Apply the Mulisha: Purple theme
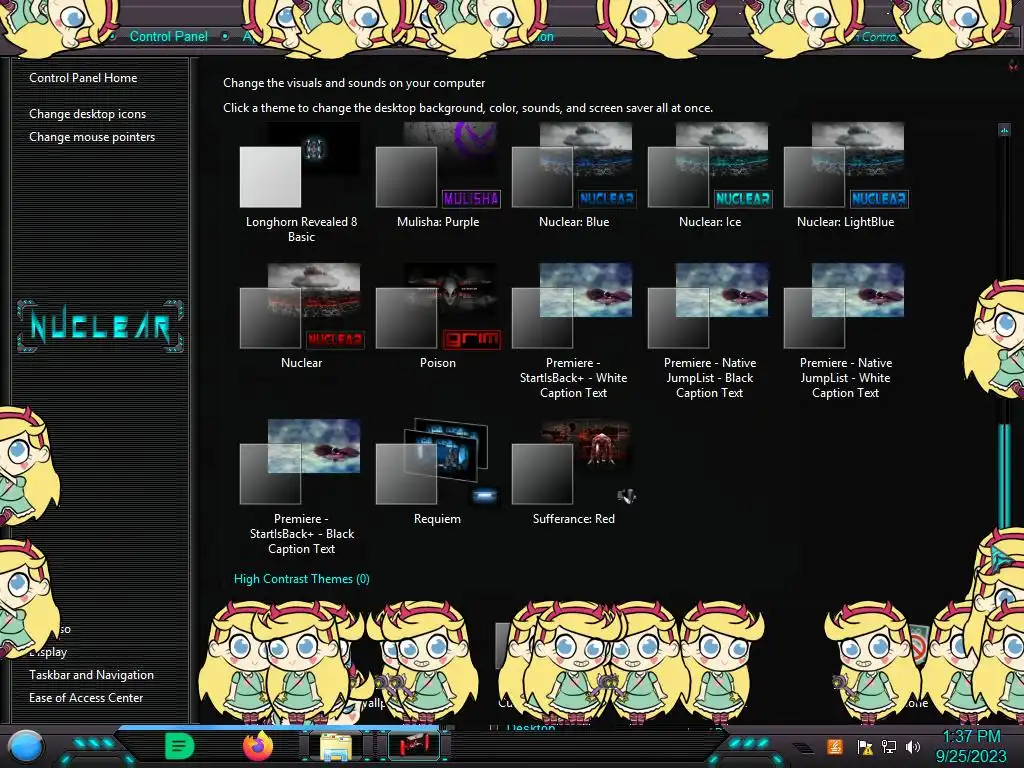This screenshot has width=1024, height=768. [x=438, y=176]
